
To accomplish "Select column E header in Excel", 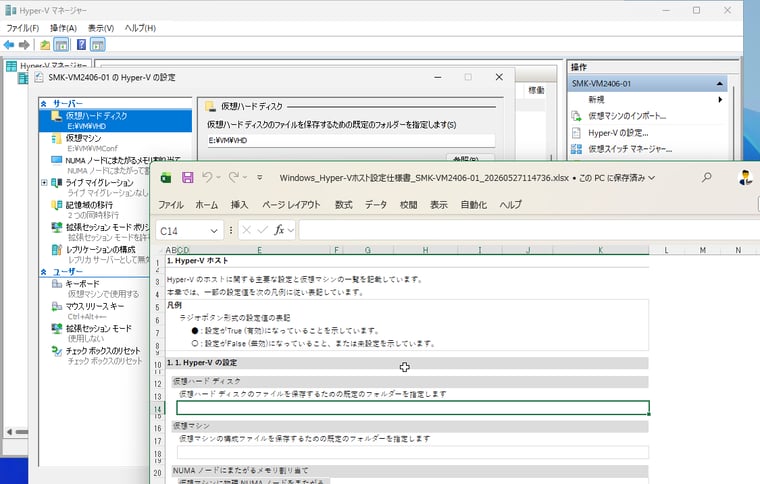I will pos(260,250).
